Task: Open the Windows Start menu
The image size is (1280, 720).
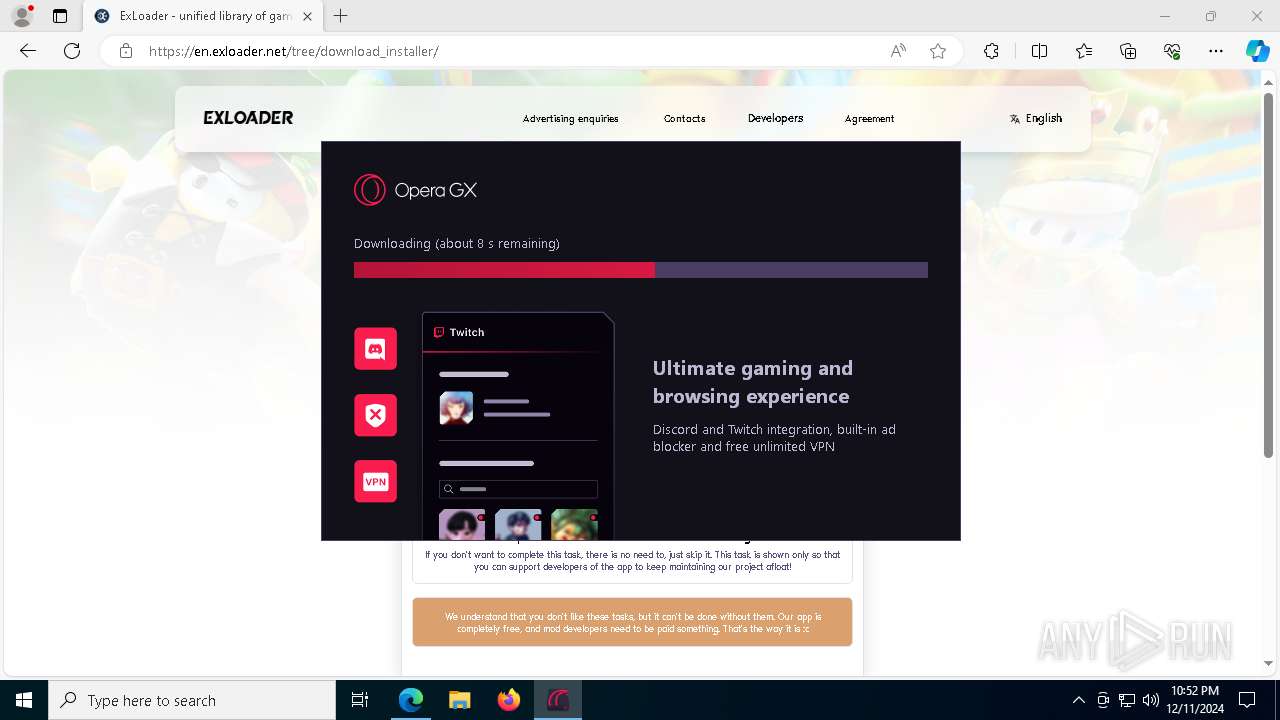Action: click(x=24, y=700)
